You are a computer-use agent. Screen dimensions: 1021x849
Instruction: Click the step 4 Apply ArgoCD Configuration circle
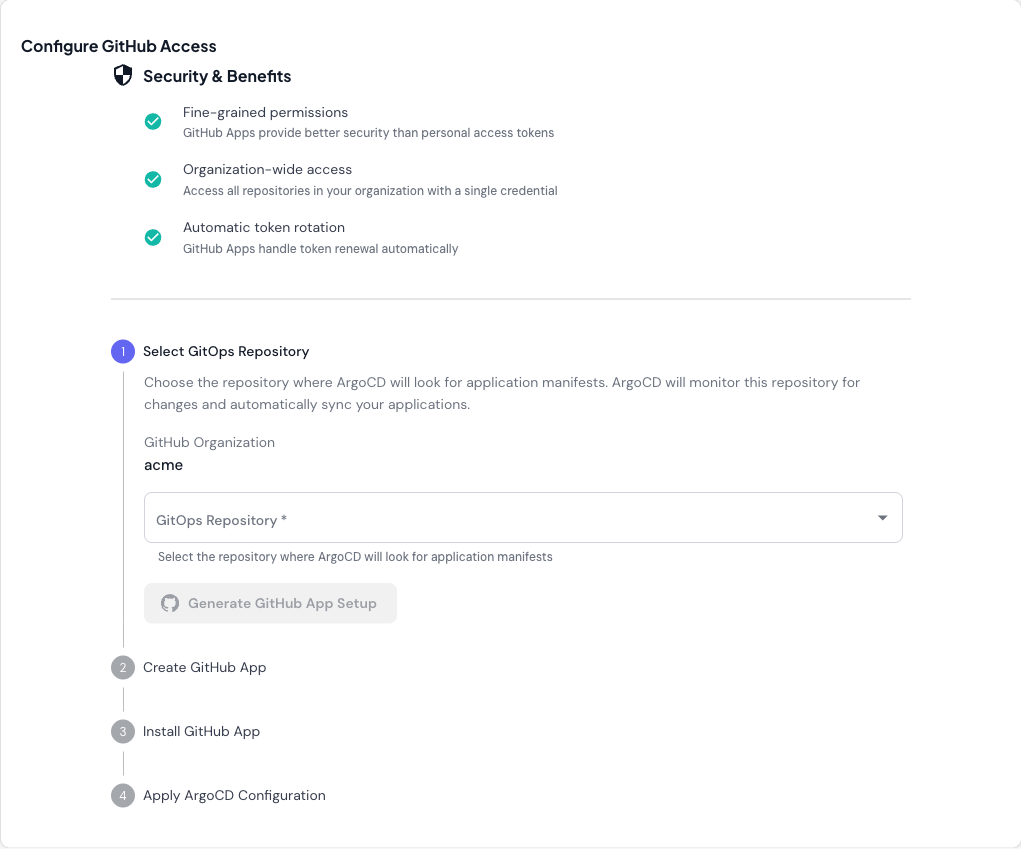tap(122, 795)
